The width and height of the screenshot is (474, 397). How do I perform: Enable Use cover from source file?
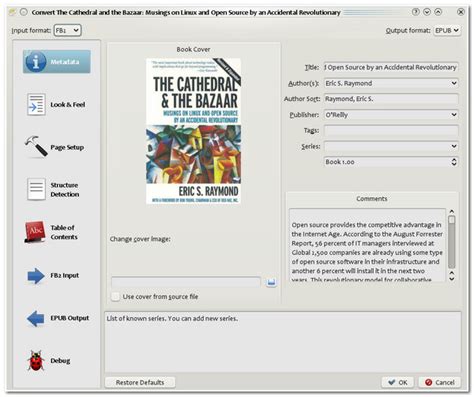(115, 296)
